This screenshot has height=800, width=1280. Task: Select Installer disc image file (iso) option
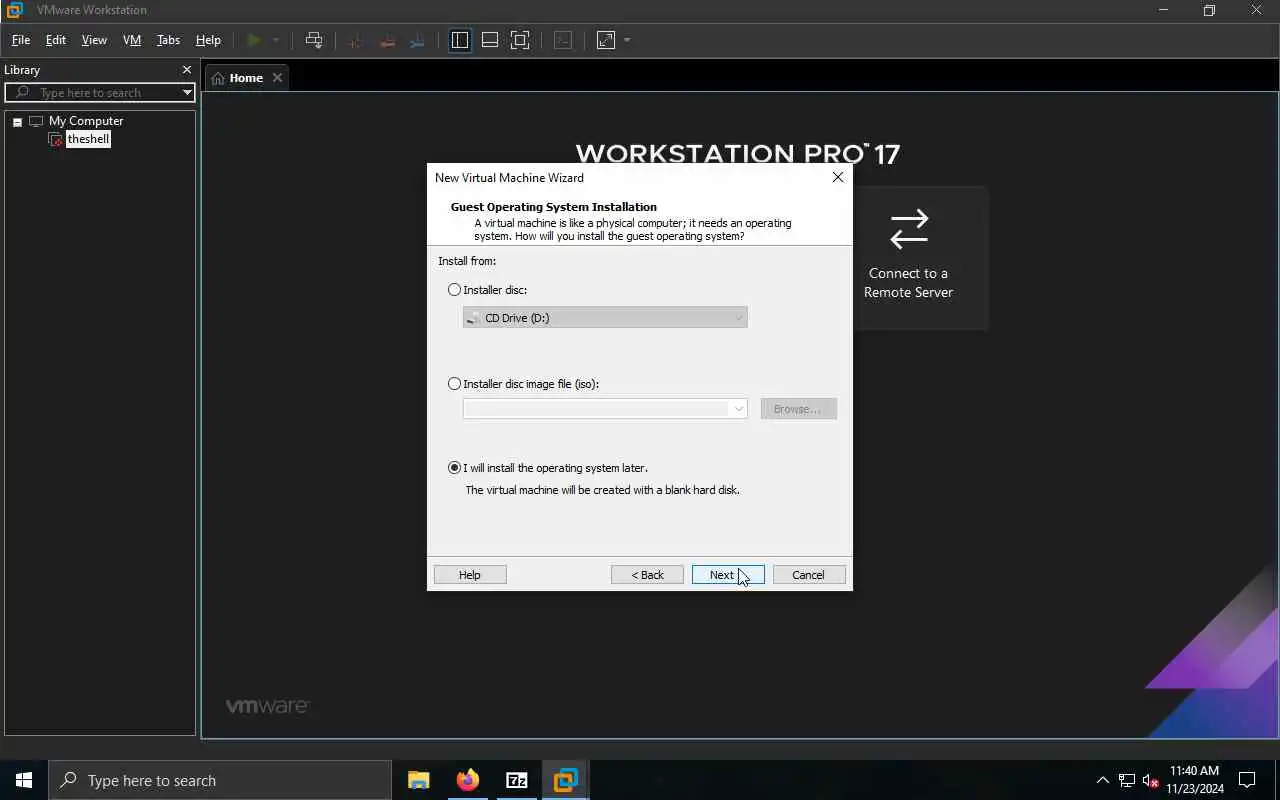tap(455, 384)
